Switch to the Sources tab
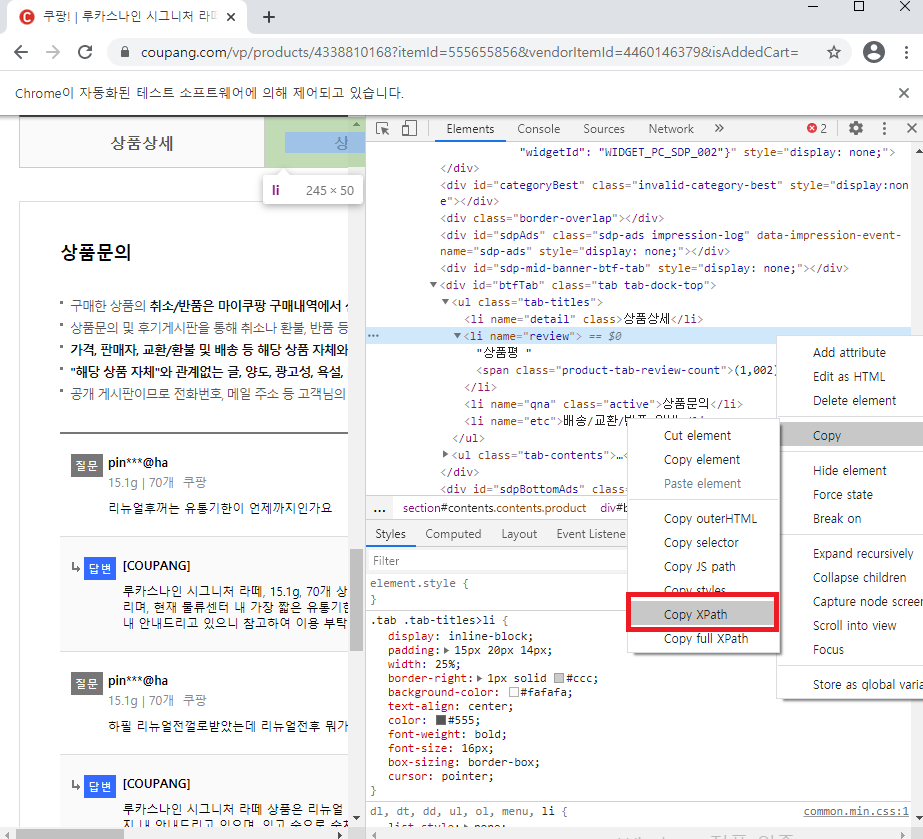 point(603,129)
